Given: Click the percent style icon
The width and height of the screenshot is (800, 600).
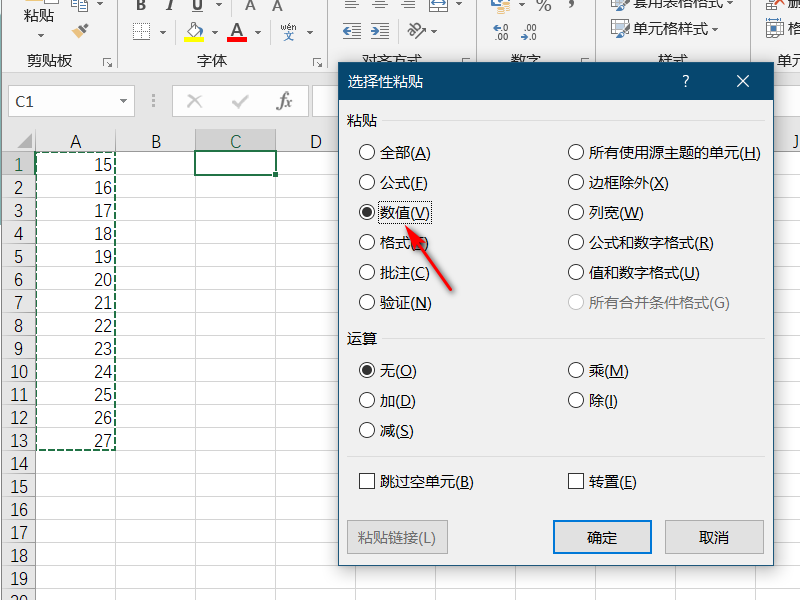Looking at the screenshot, I should (543, 6).
